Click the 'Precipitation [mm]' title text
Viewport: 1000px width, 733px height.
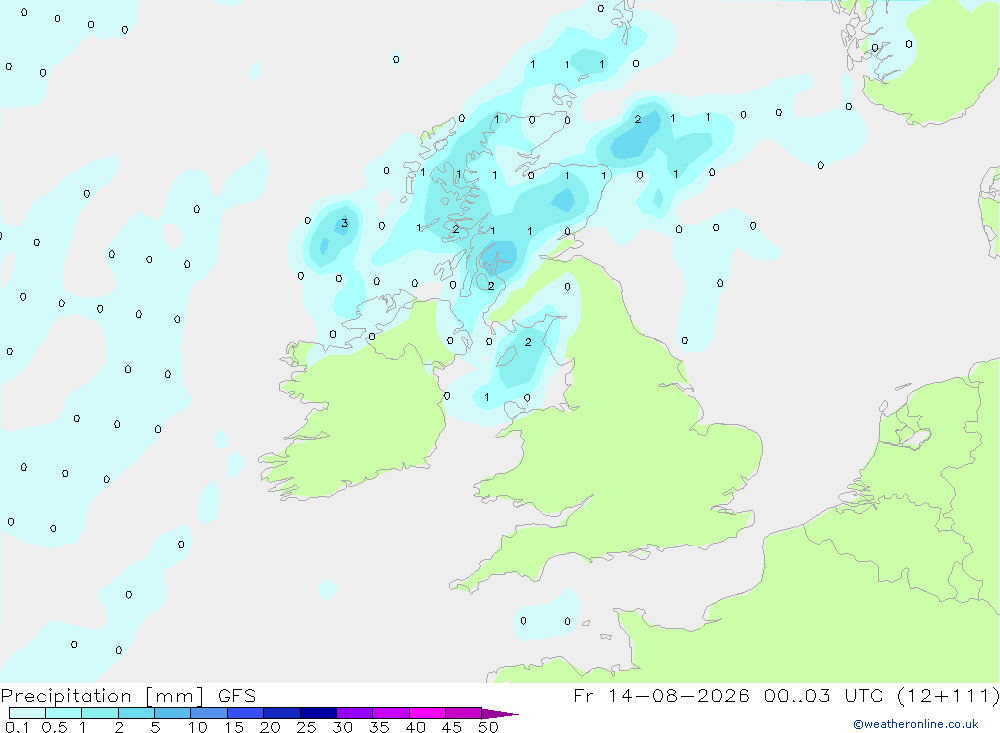click(x=102, y=696)
